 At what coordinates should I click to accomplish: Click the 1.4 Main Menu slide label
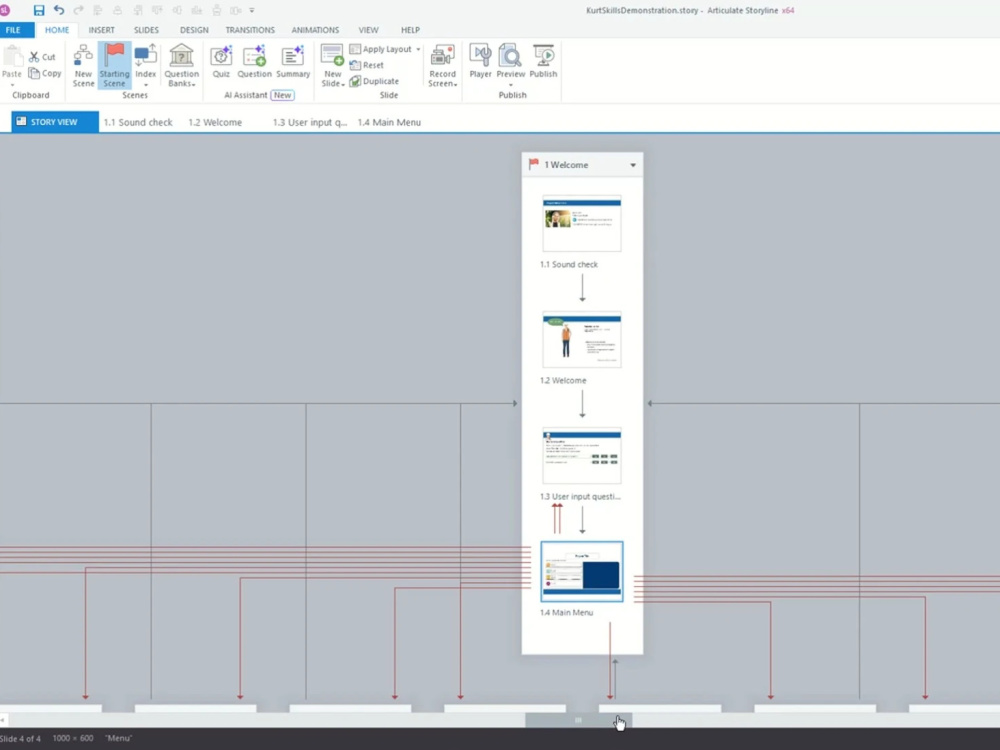[x=566, y=612]
